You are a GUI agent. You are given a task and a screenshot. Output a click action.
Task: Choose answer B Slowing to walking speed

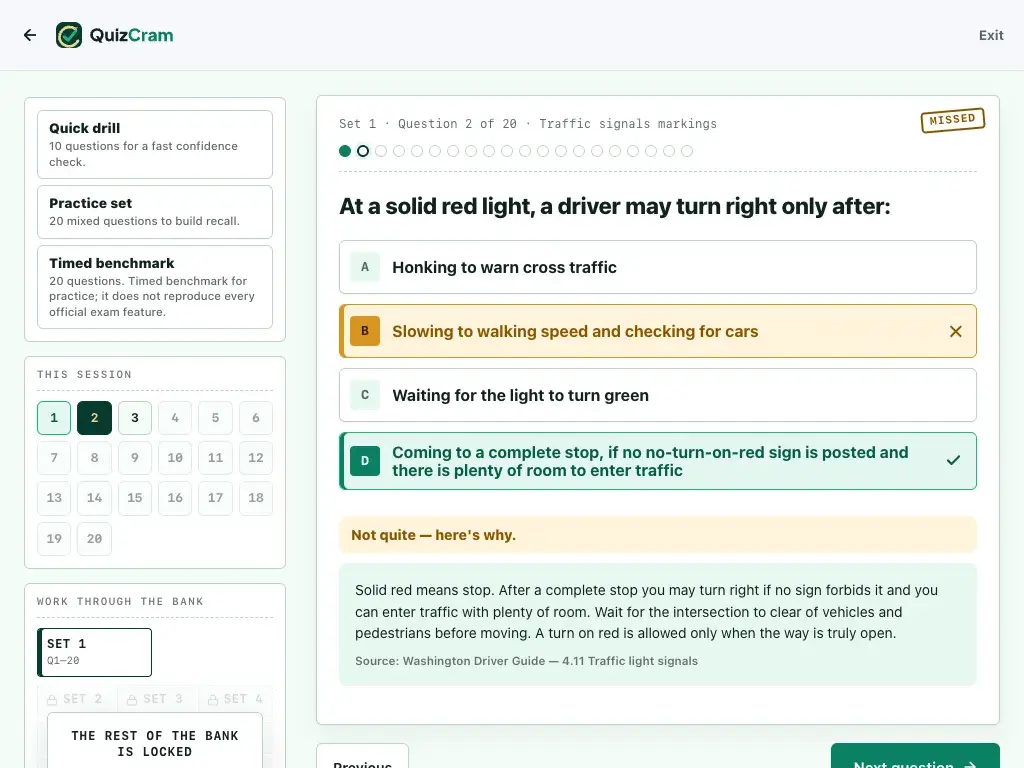point(658,331)
